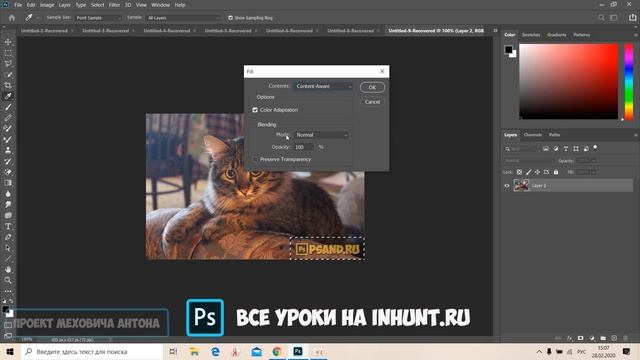
Task: Open the Image menu
Action: coord(47,5)
